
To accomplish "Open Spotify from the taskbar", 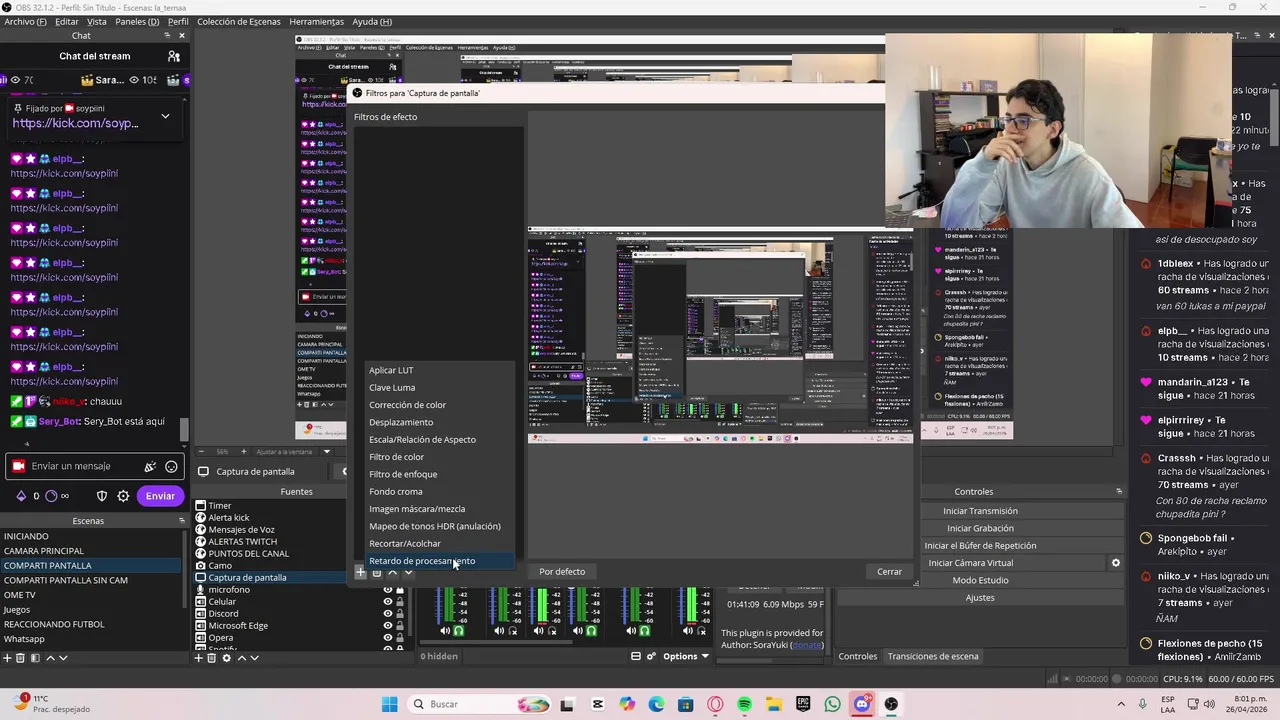I will (x=744, y=704).
